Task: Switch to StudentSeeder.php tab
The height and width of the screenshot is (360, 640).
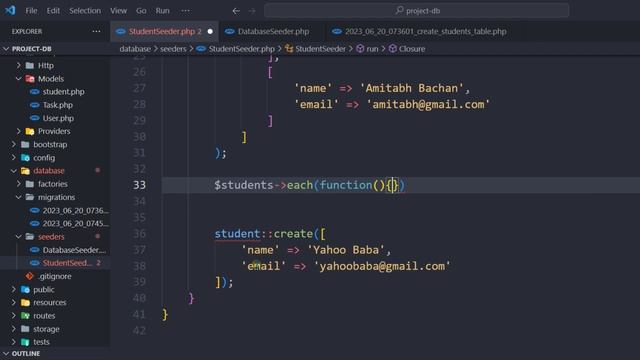Action: (x=164, y=31)
